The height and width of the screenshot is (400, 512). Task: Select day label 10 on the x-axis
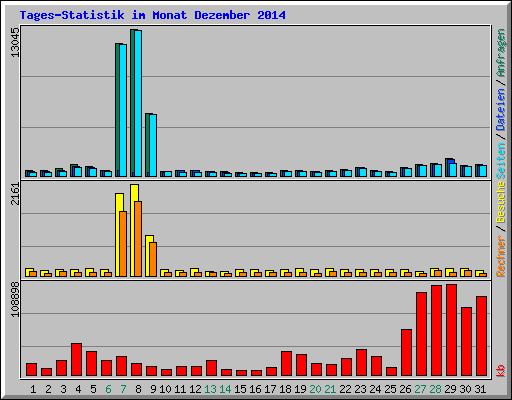tap(165, 389)
